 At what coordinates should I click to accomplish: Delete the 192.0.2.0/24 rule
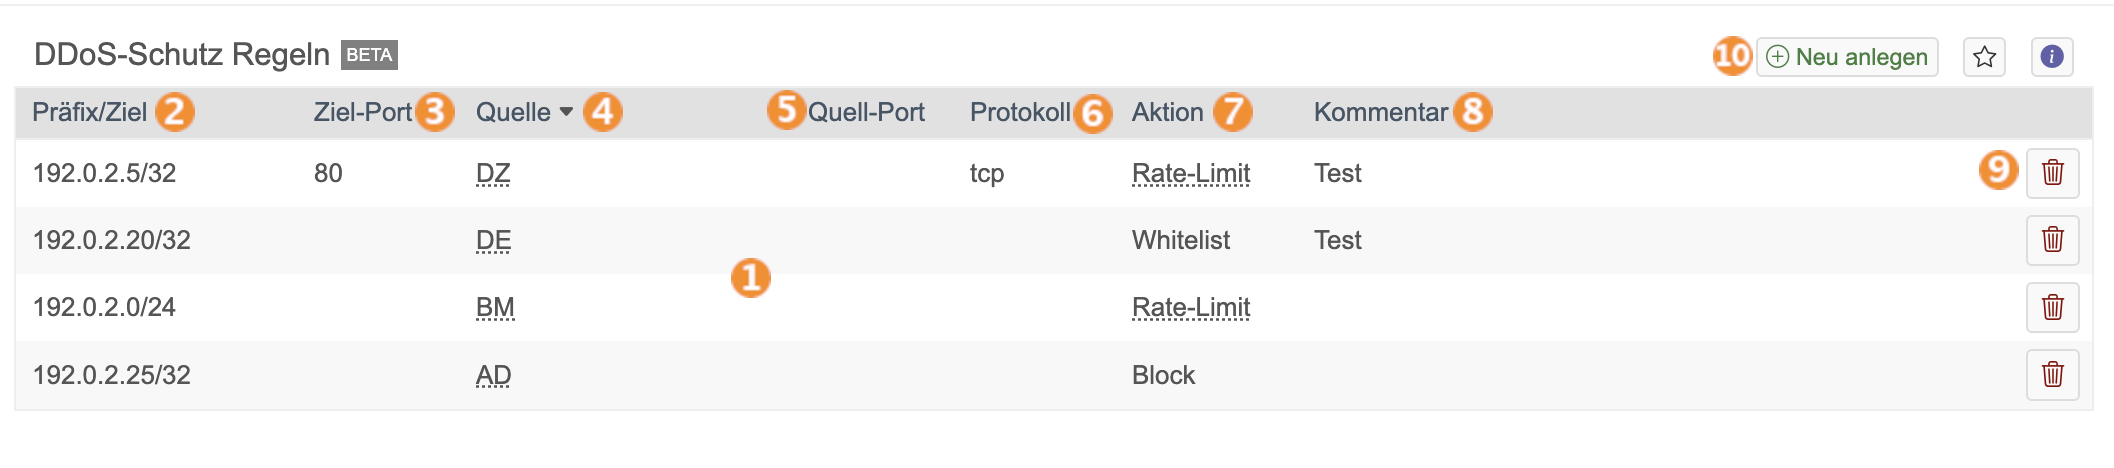(2052, 307)
